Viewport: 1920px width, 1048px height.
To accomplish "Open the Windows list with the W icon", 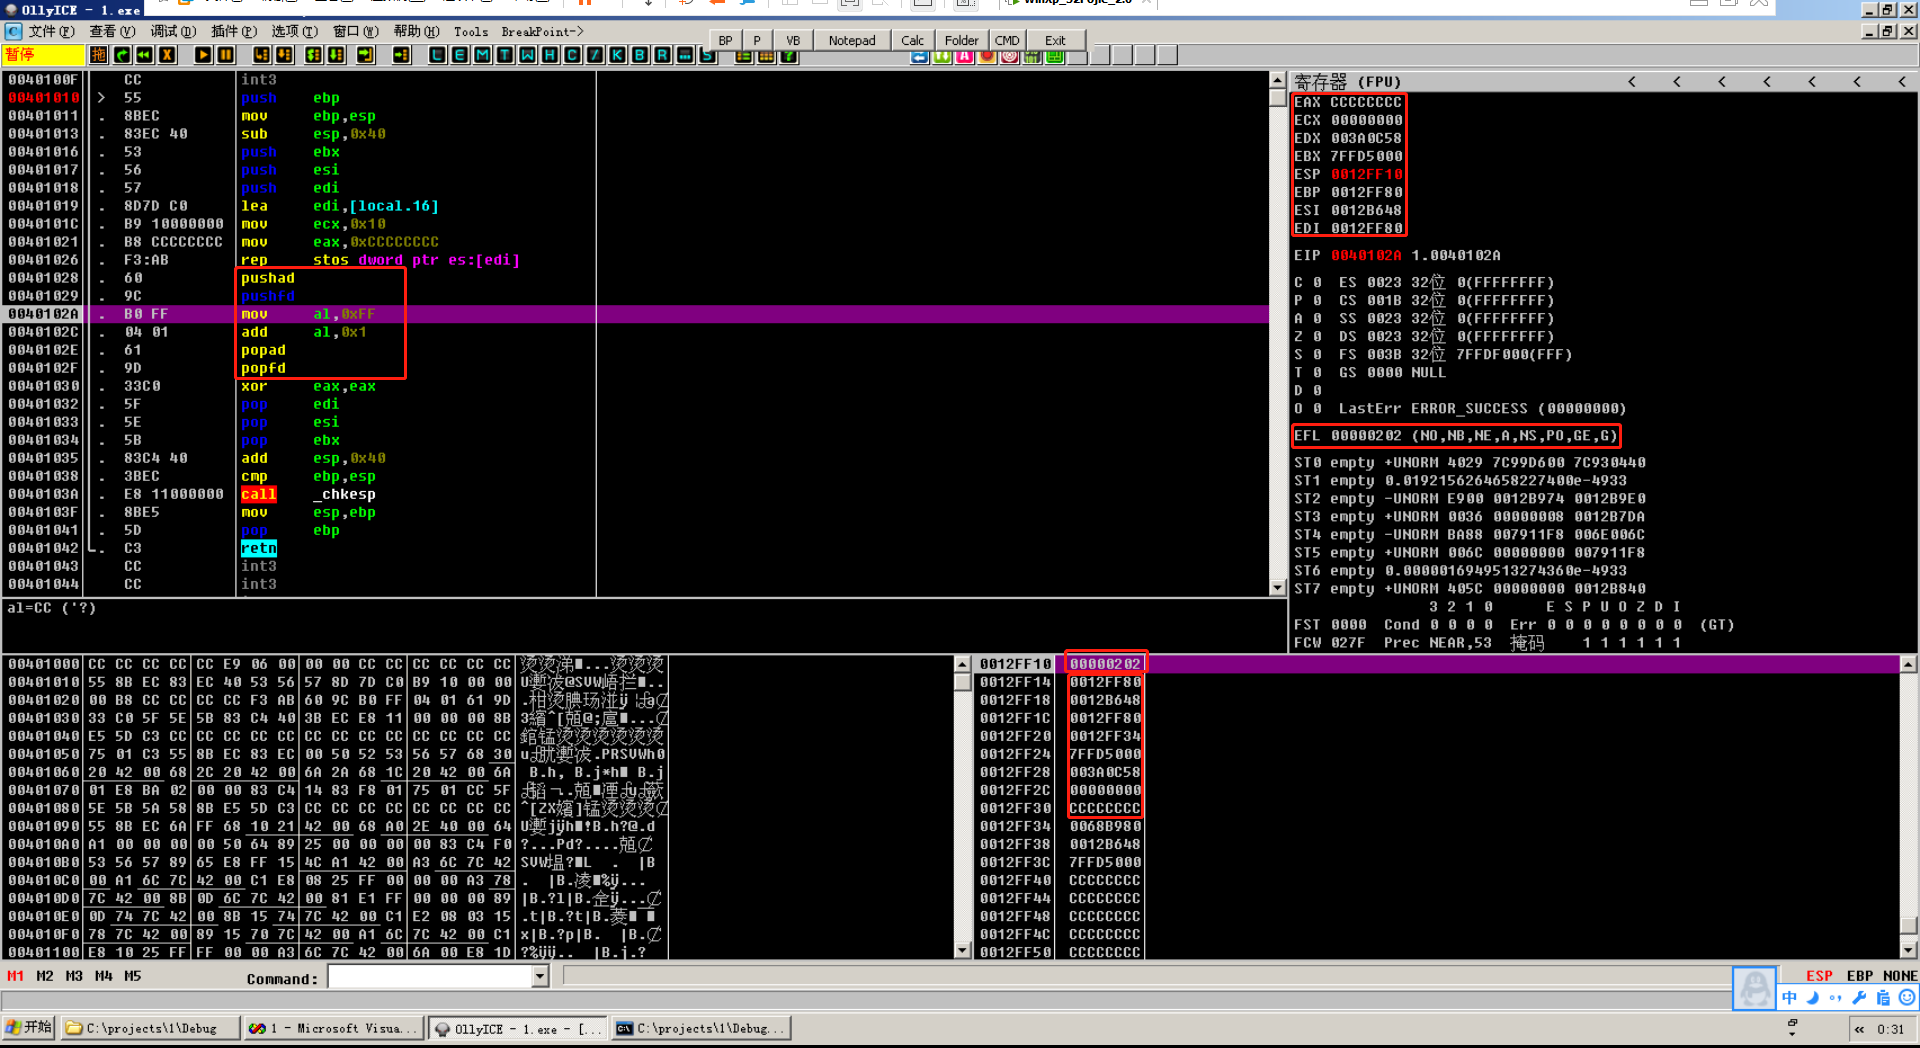I will coord(528,55).
